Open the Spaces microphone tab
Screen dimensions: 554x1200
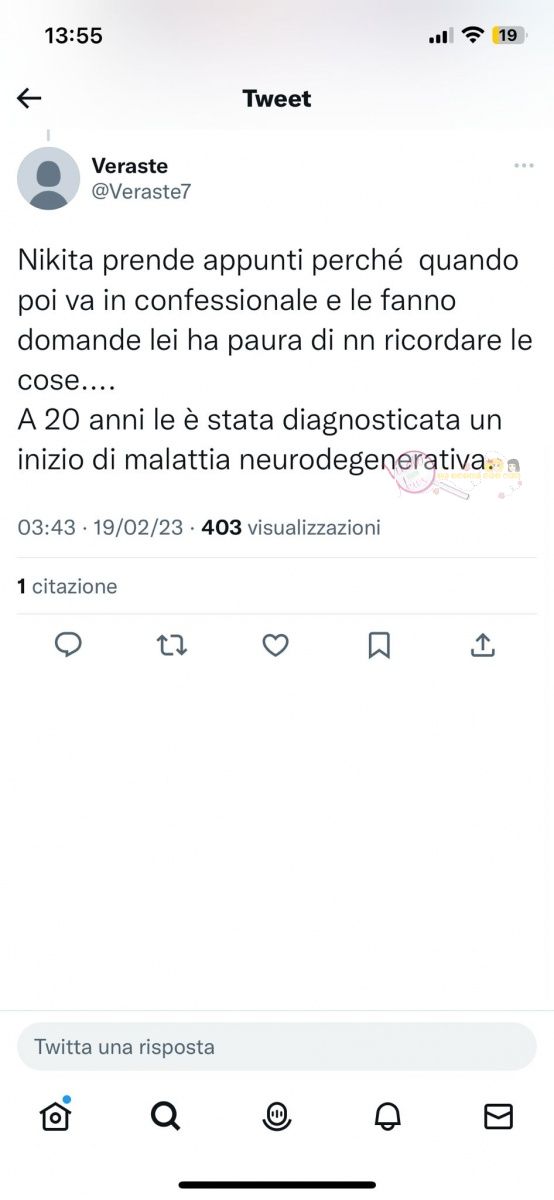tap(277, 1116)
